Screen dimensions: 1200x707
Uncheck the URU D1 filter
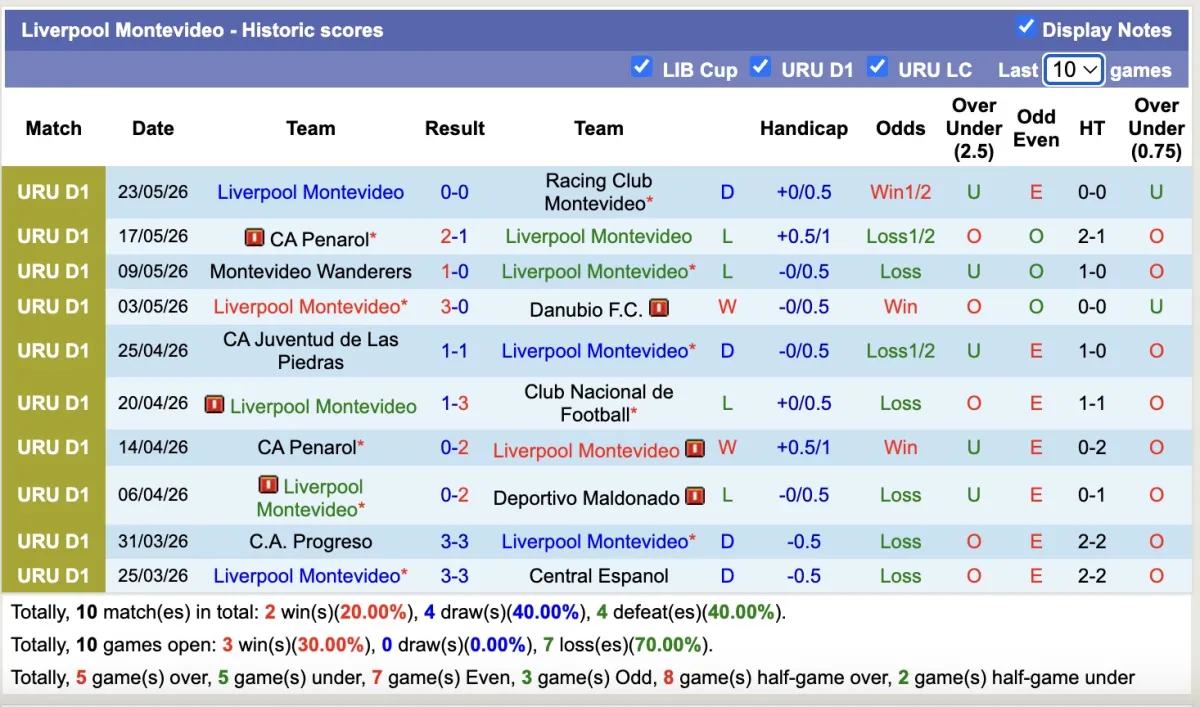pos(761,67)
